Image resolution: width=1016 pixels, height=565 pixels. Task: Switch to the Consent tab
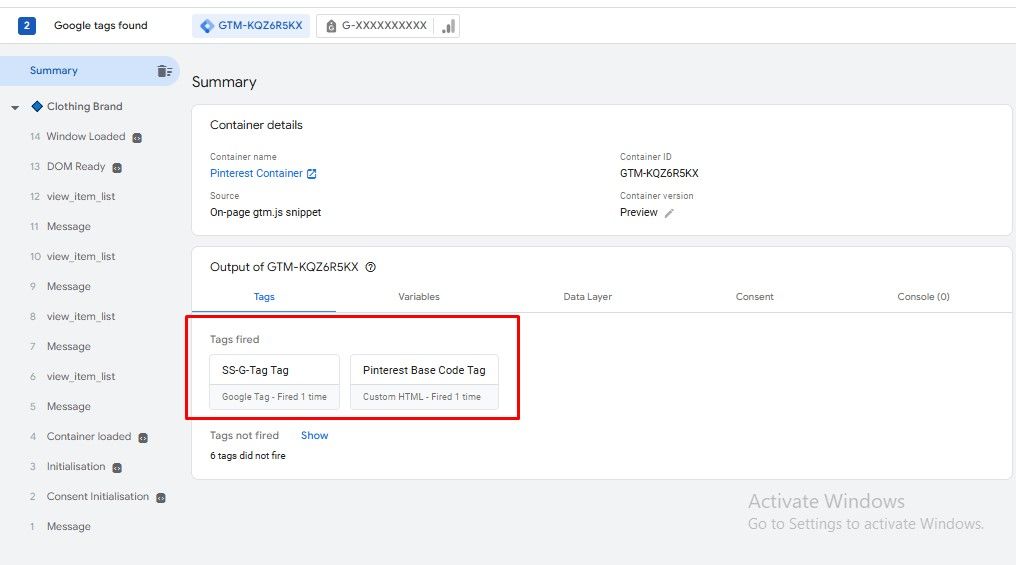754,297
